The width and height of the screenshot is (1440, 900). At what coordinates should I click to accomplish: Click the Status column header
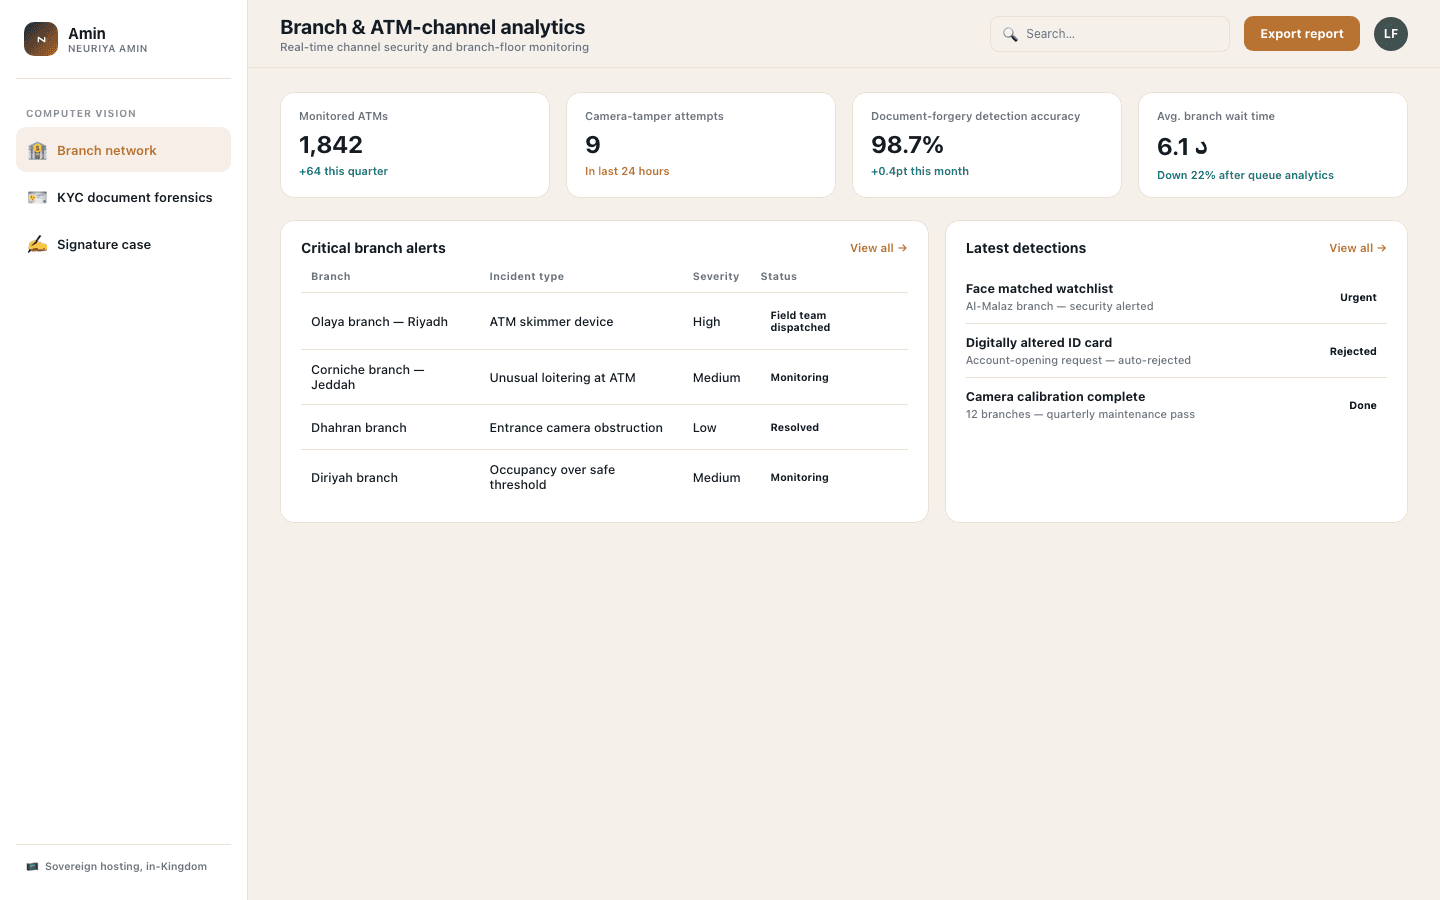pos(778,276)
